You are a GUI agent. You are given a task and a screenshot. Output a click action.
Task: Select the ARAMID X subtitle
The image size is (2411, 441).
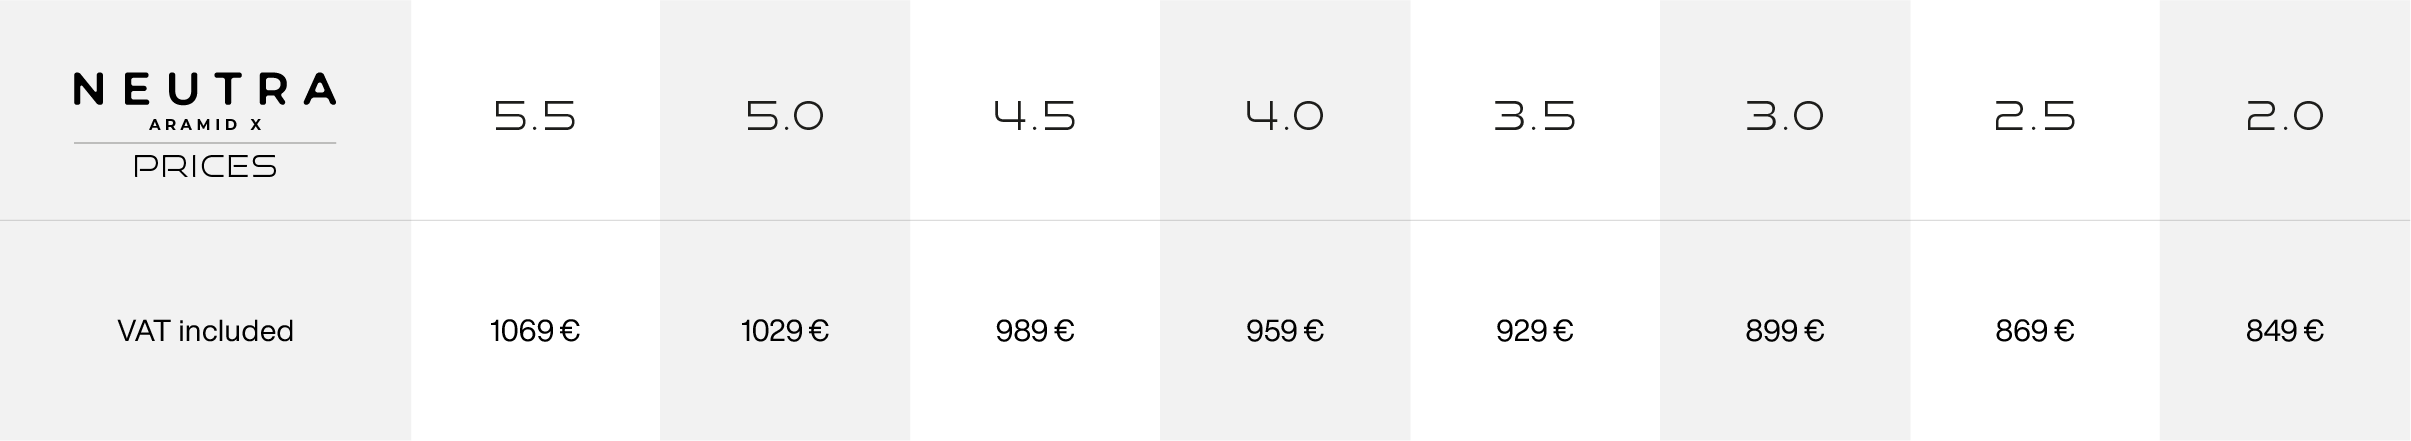coord(205,125)
